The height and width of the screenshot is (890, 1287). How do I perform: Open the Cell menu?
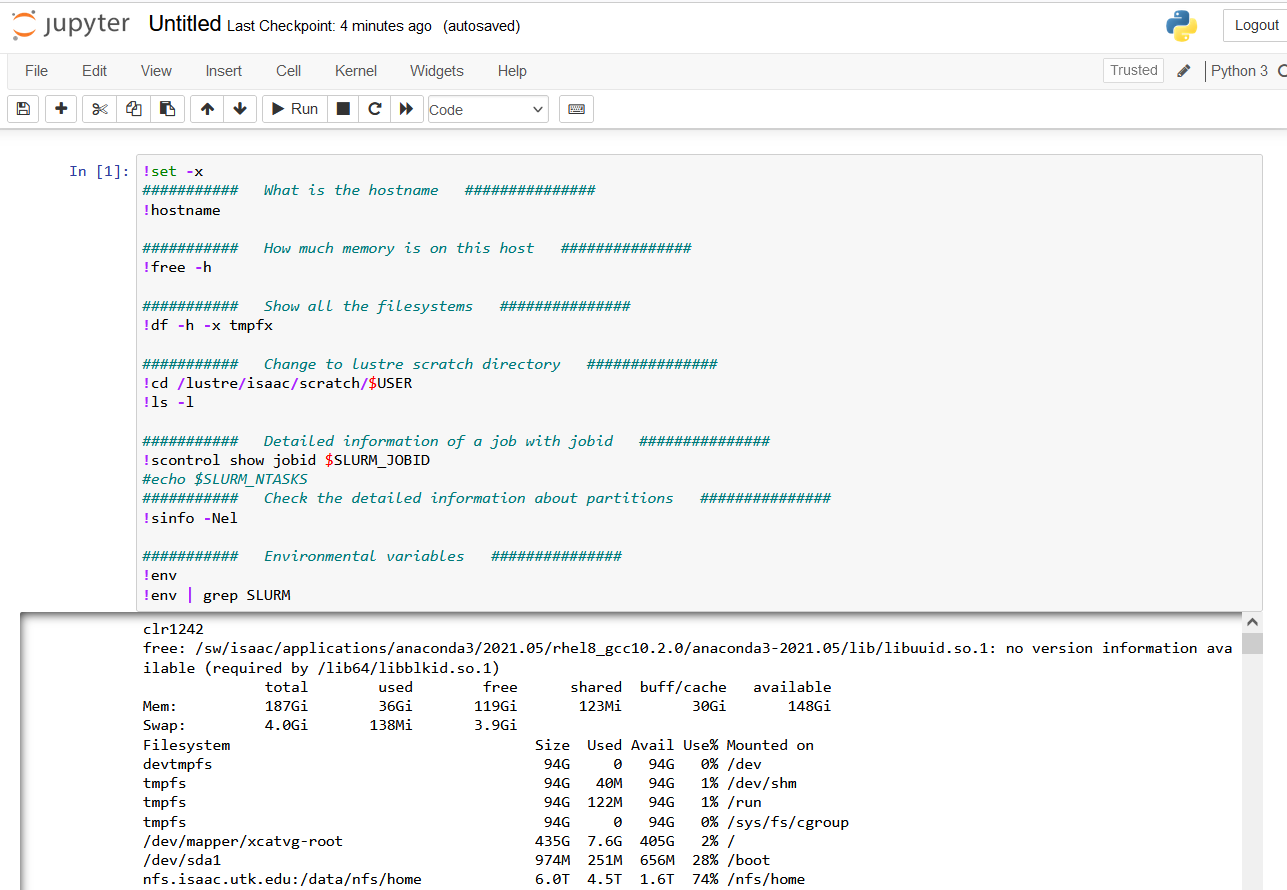click(288, 71)
